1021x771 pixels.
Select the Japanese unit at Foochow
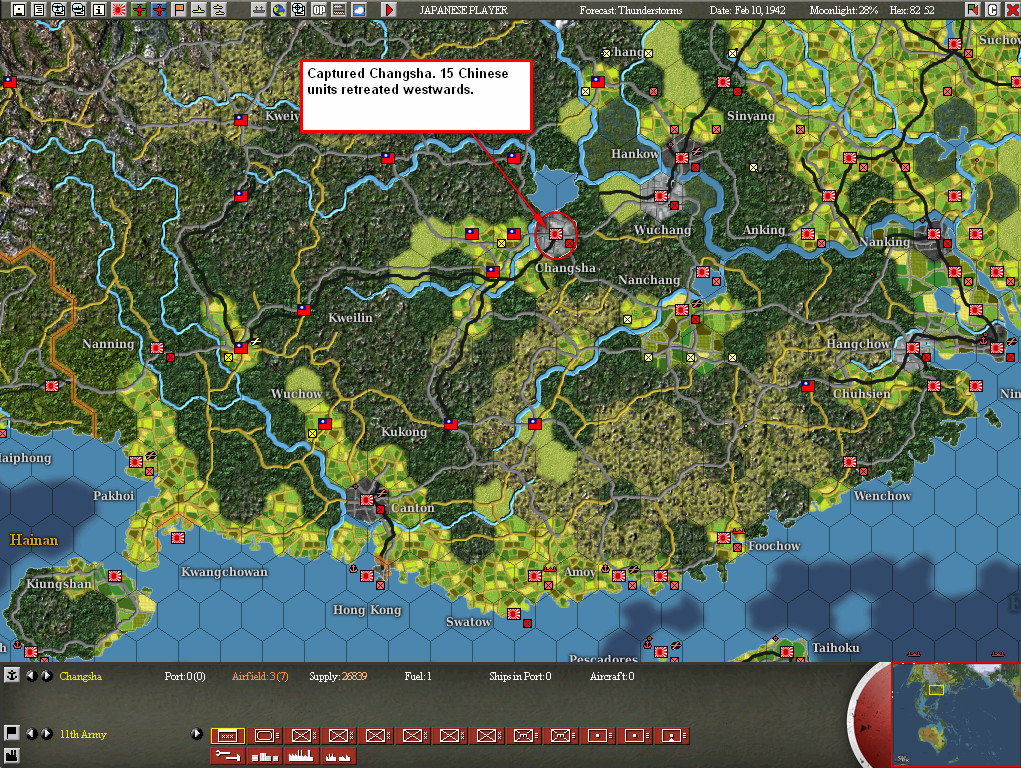(723, 538)
